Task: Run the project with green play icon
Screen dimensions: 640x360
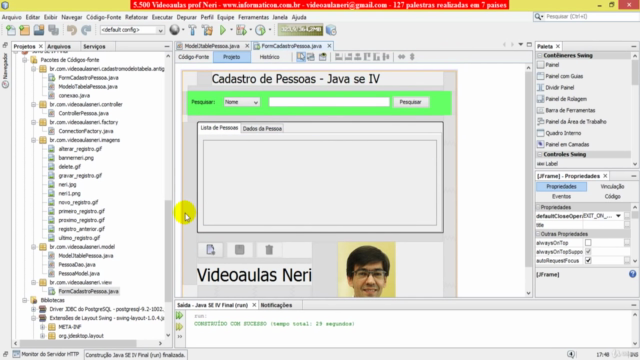Action: [x=222, y=30]
